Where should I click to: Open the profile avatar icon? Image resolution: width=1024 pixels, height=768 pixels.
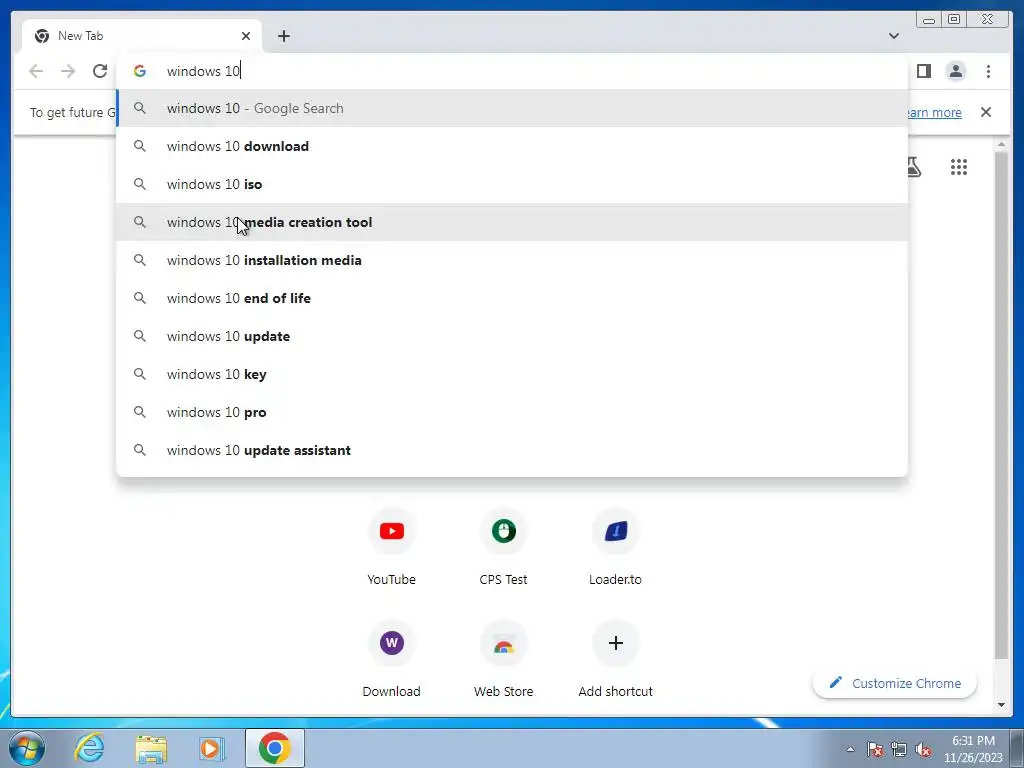[955, 71]
